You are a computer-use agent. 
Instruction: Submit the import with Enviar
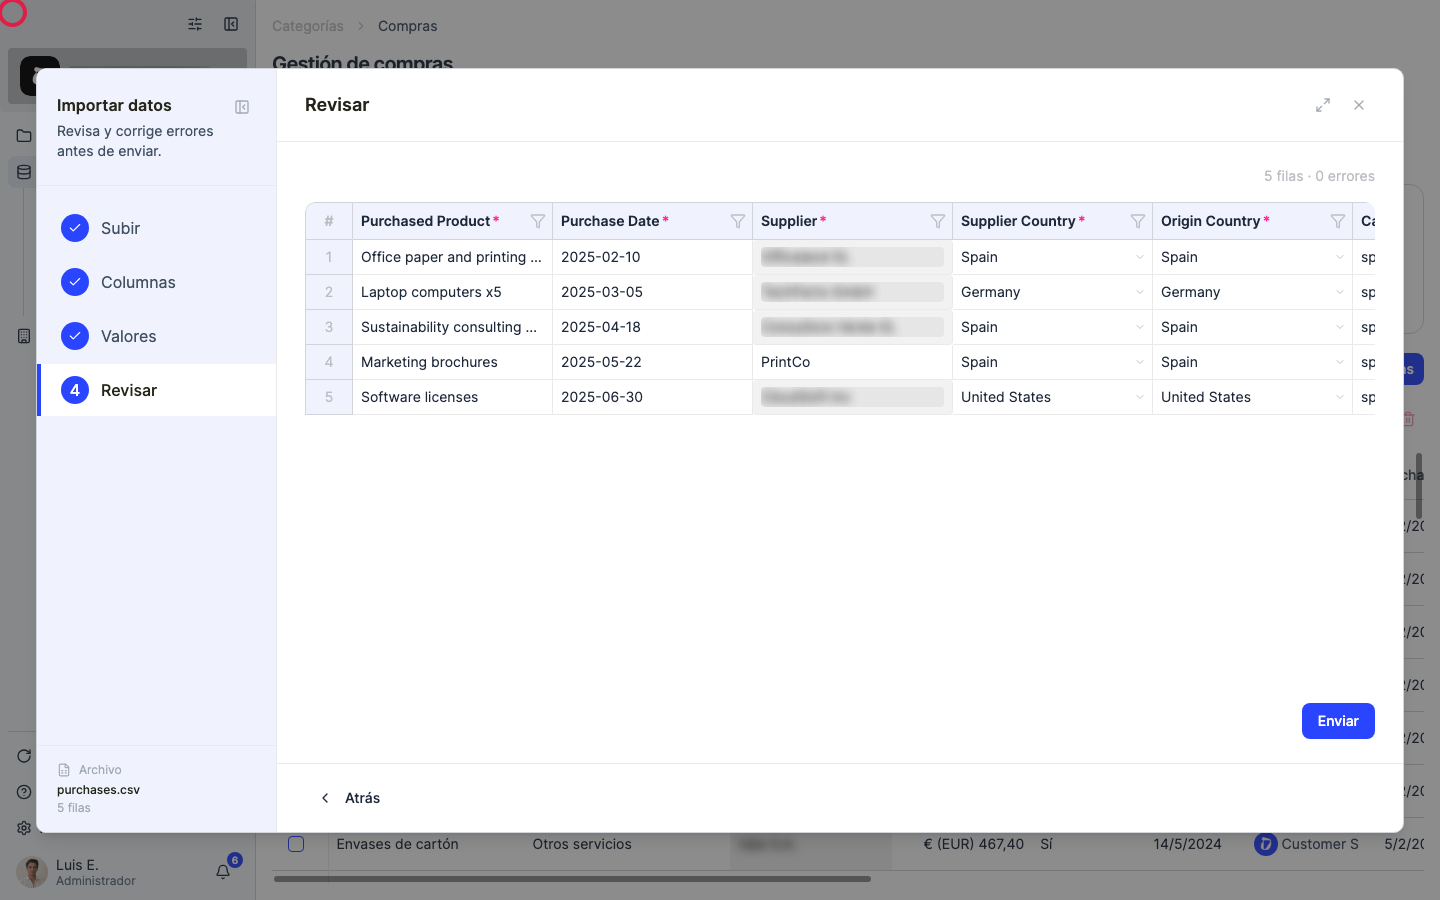tap(1338, 721)
